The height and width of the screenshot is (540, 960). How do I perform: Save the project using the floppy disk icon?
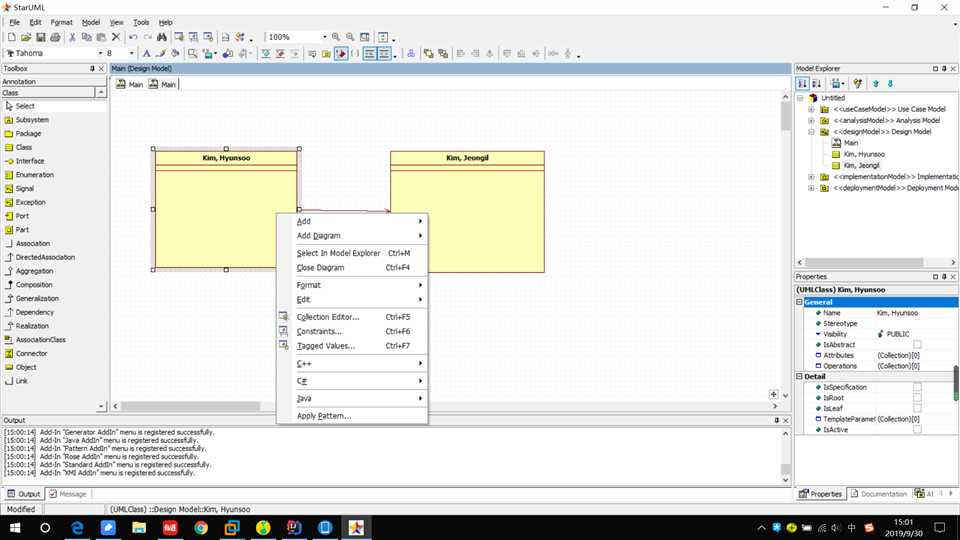pos(40,37)
